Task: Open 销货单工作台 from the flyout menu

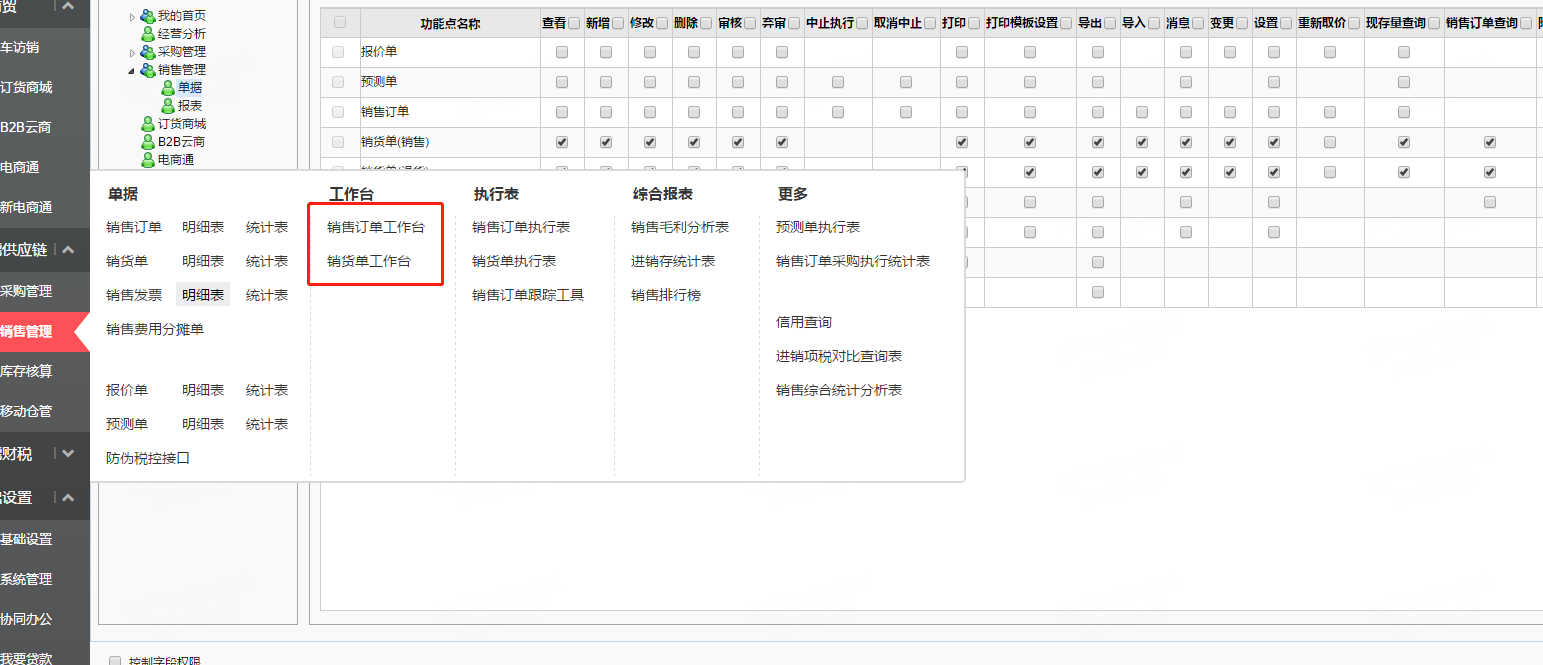Action: tap(369, 261)
